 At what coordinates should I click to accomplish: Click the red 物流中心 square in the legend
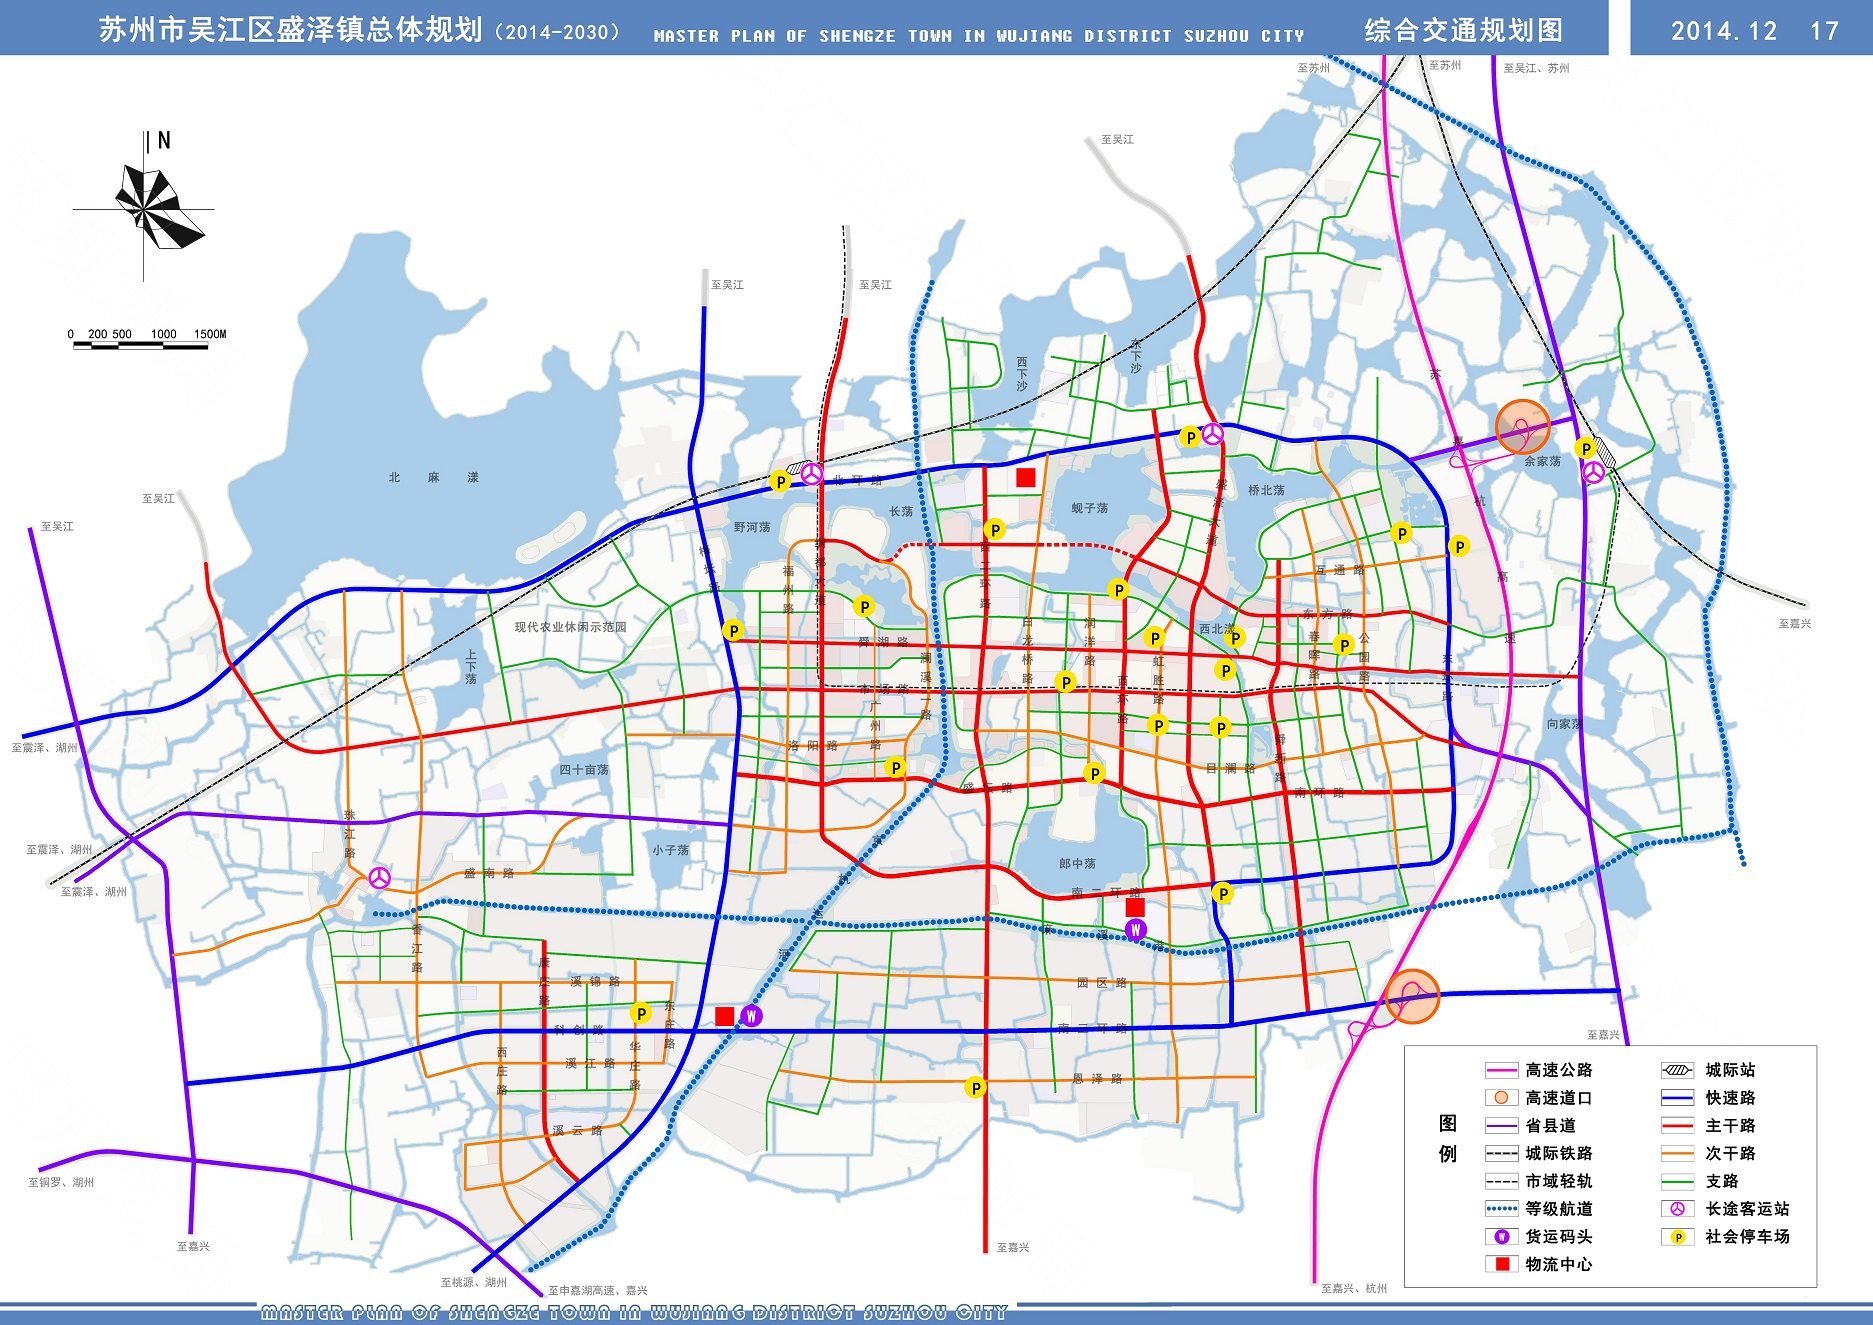tap(1501, 1264)
